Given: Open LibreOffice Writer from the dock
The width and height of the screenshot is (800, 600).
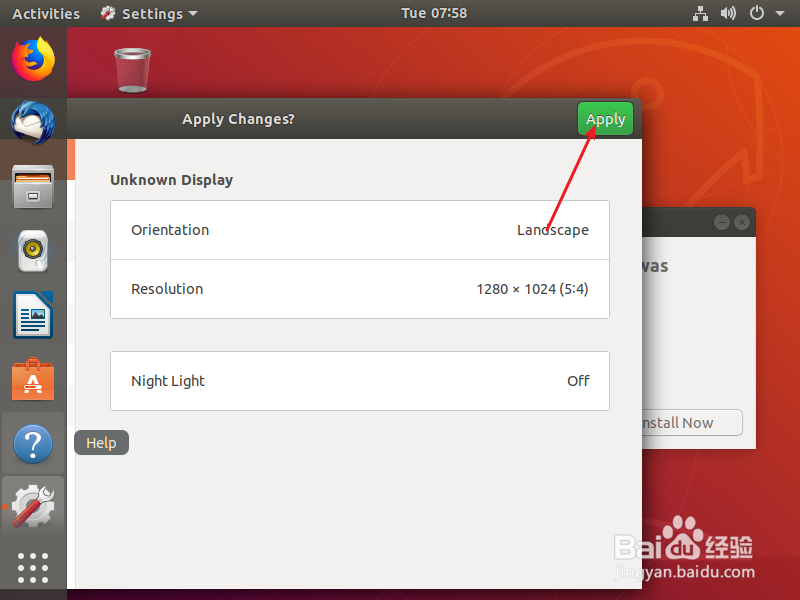Looking at the screenshot, I should point(32,315).
